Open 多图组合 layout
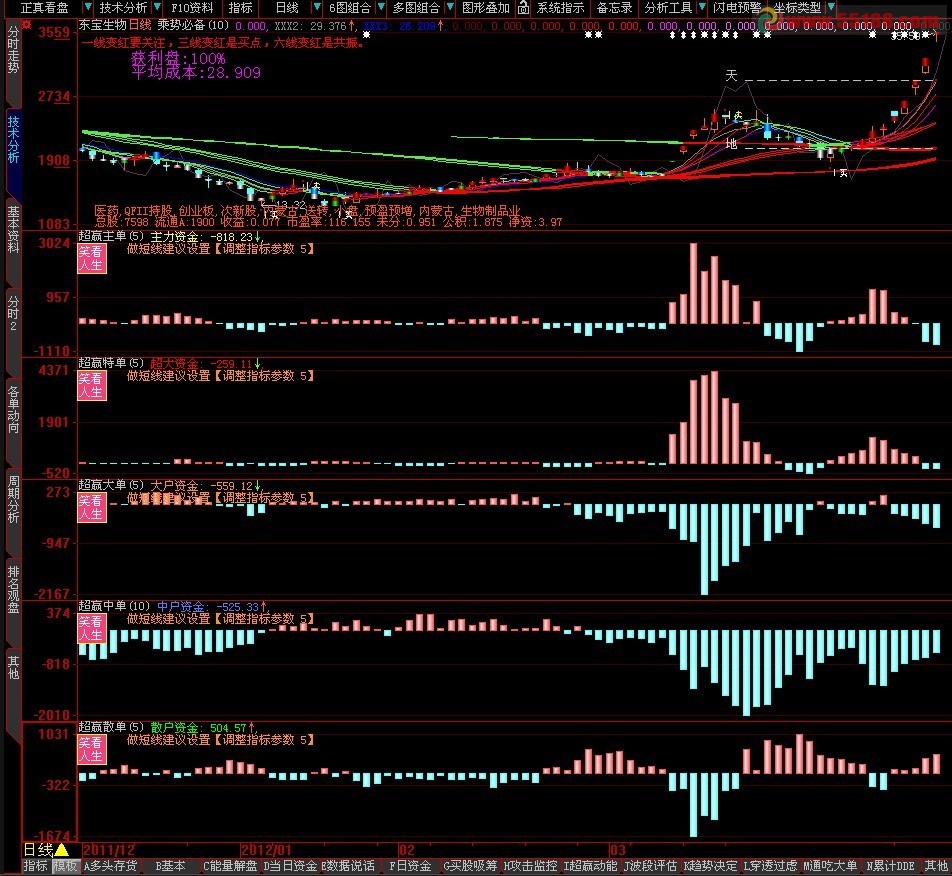This screenshot has height=876, width=952. [x=416, y=8]
